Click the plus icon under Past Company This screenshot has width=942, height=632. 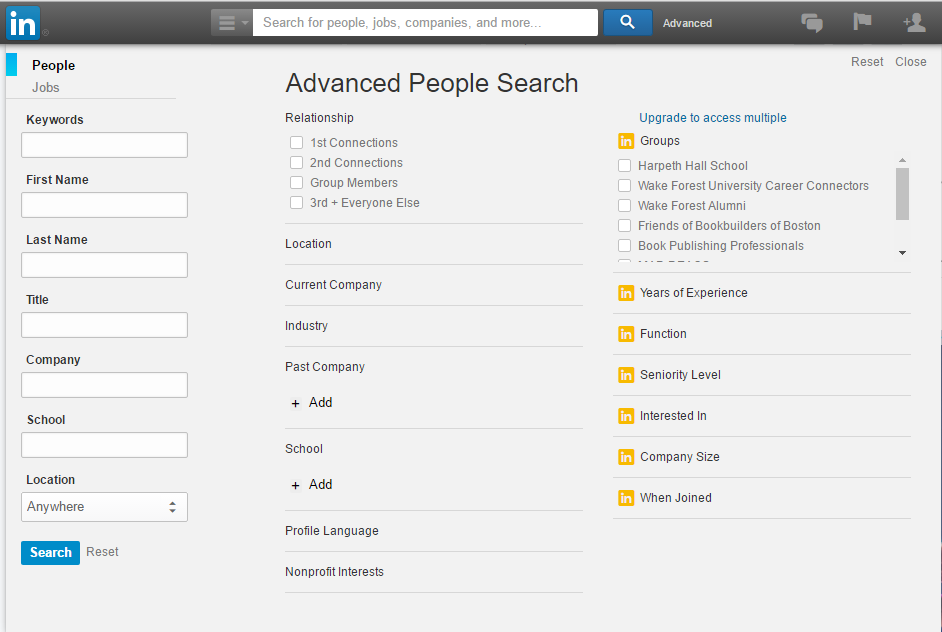(295, 404)
